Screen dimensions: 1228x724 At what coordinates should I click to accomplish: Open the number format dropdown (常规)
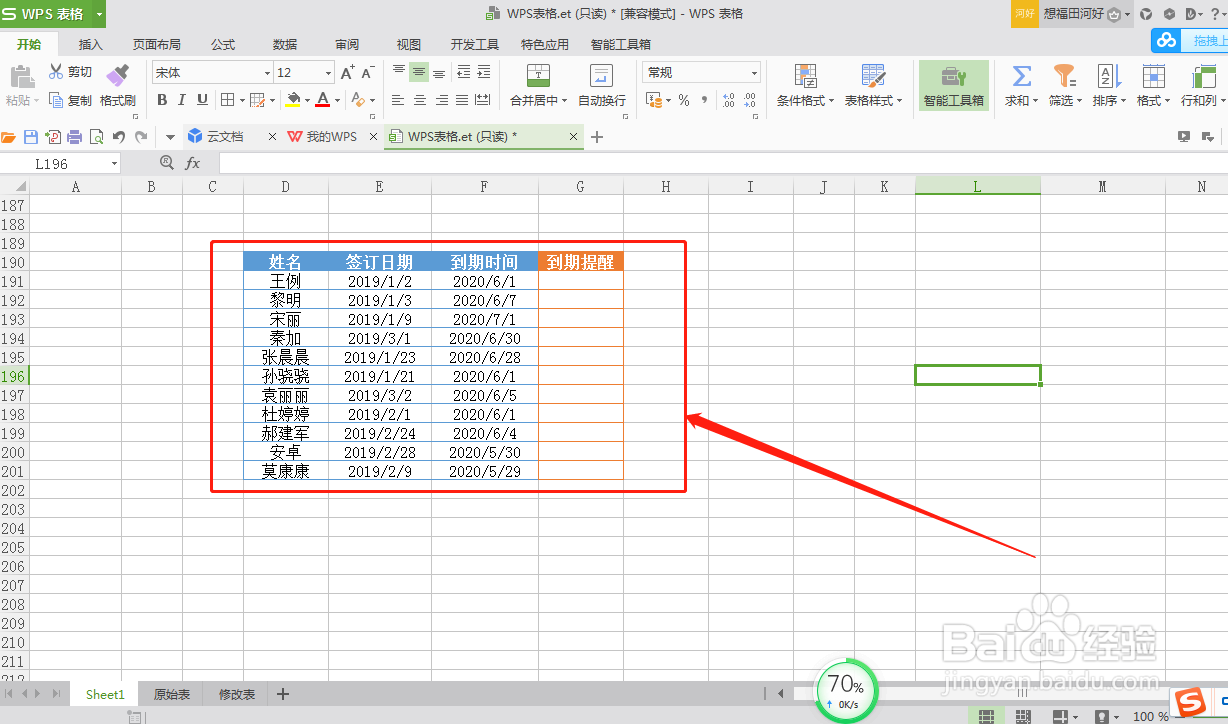pos(754,73)
